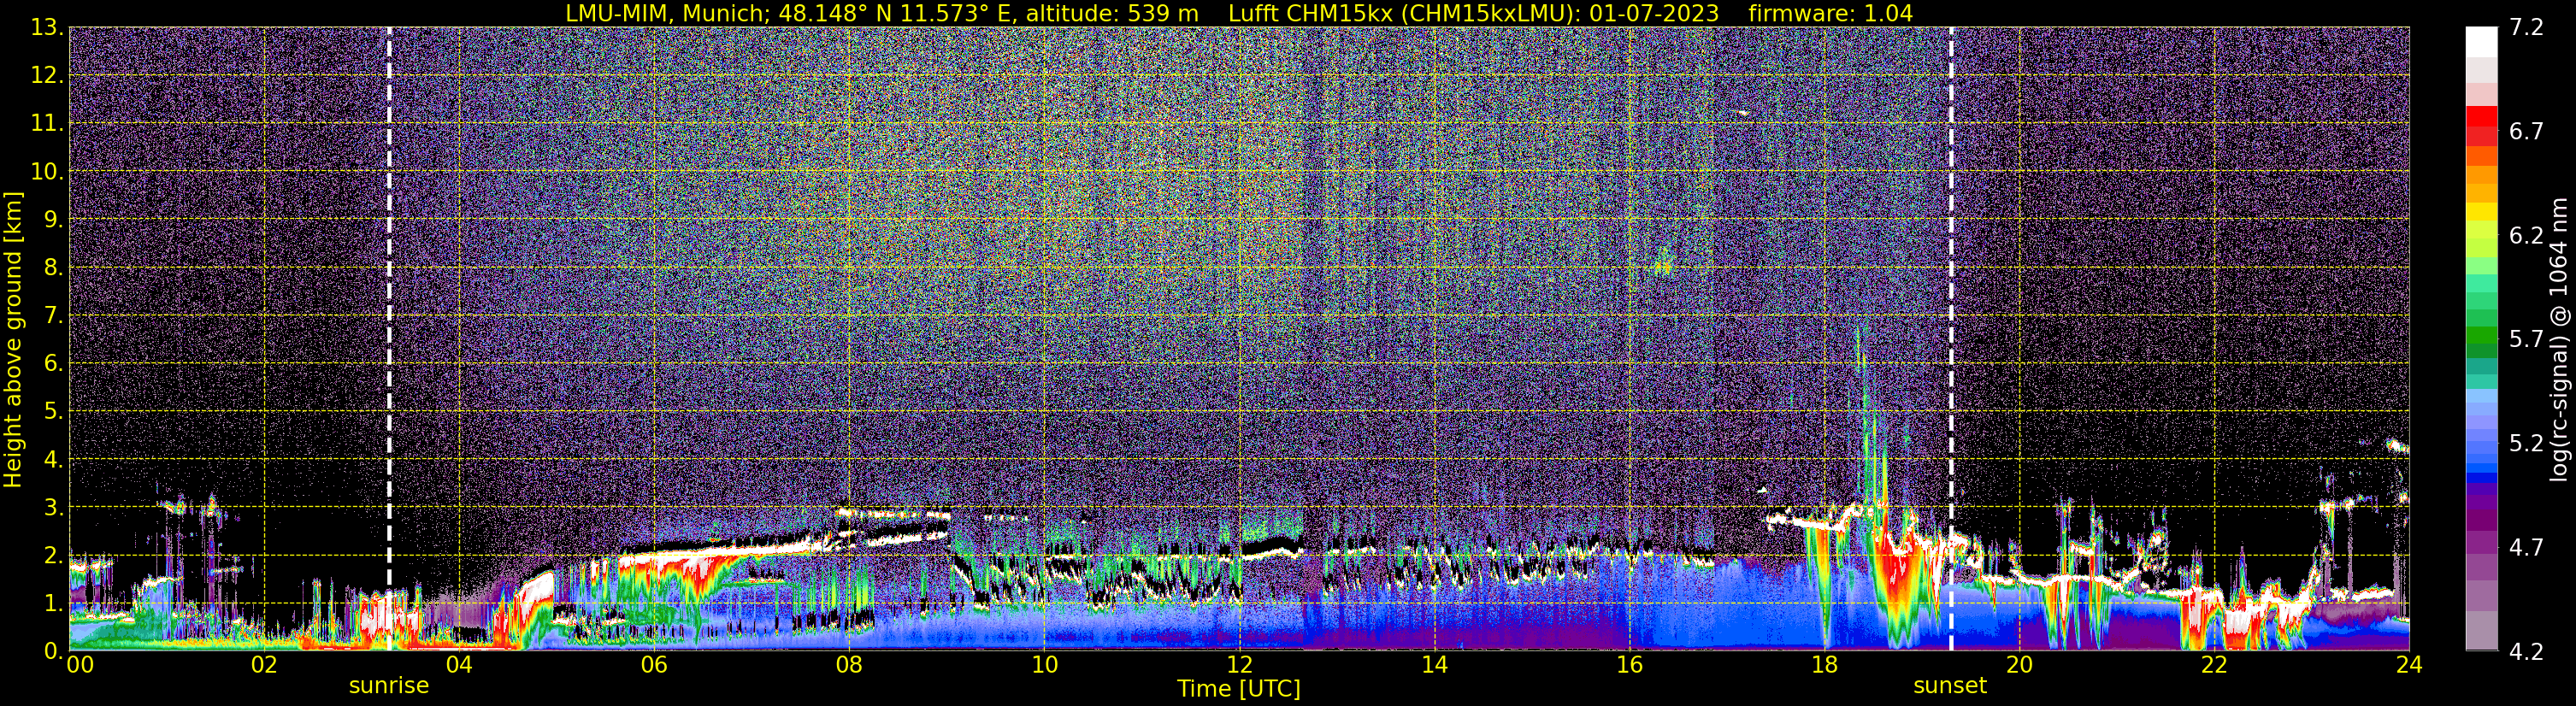Click the "12" time axis tick label

tap(1239, 665)
